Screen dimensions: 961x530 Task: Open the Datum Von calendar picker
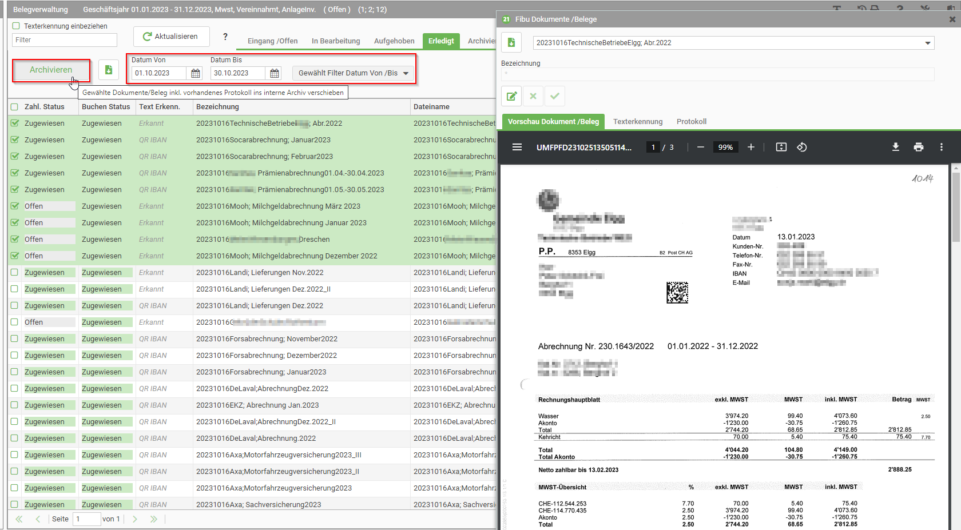(196, 73)
